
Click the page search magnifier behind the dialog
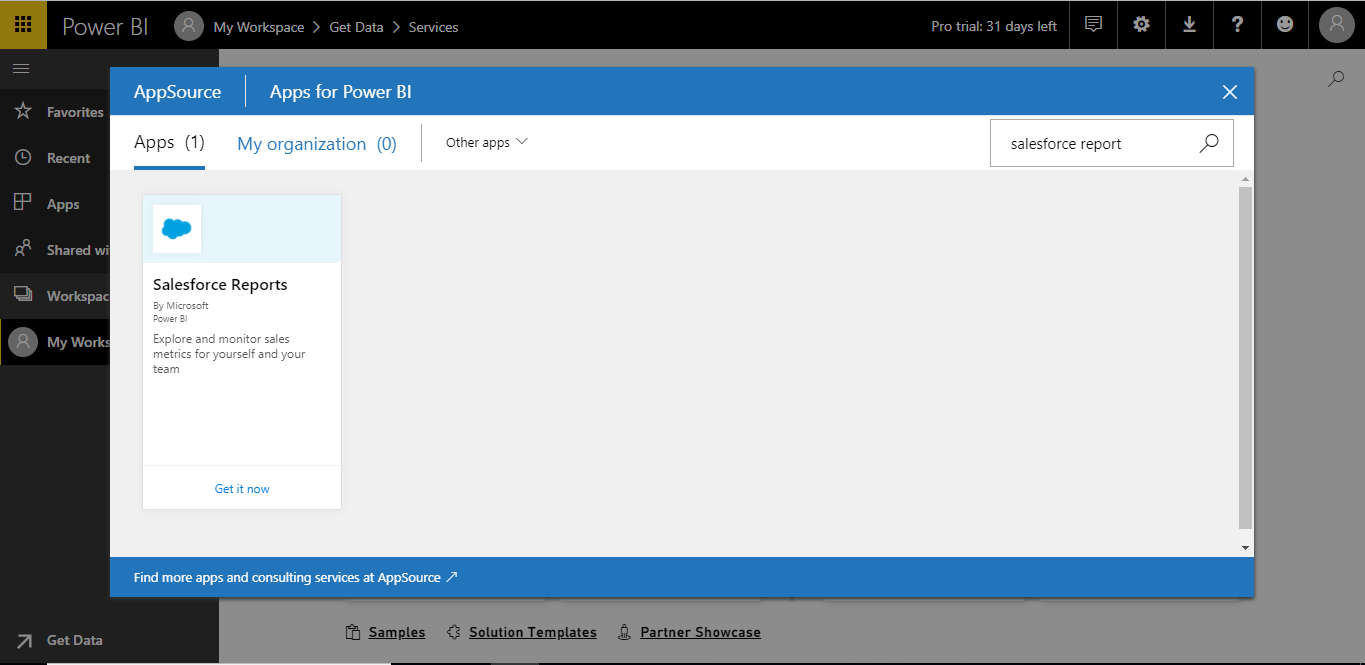[x=1336, y=78]
